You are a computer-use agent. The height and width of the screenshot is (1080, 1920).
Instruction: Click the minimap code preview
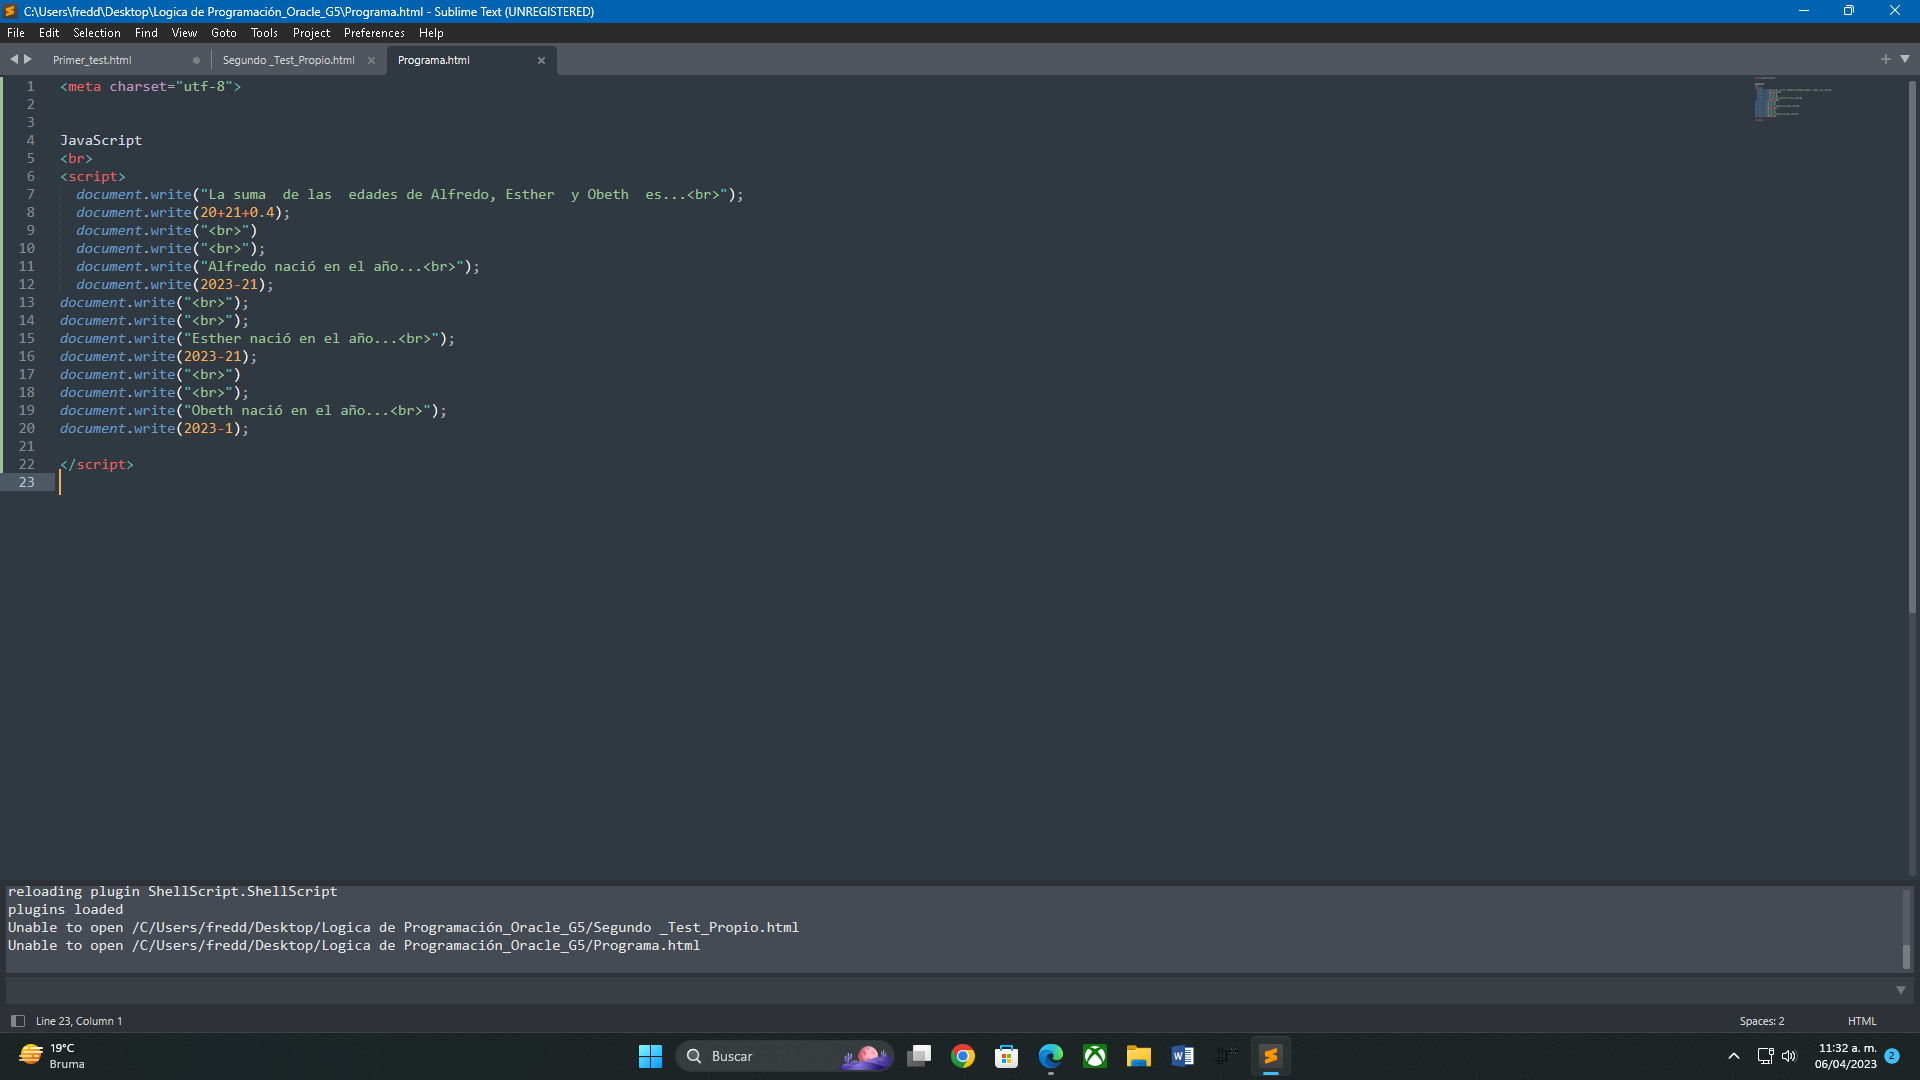(x=1792, y=98)
